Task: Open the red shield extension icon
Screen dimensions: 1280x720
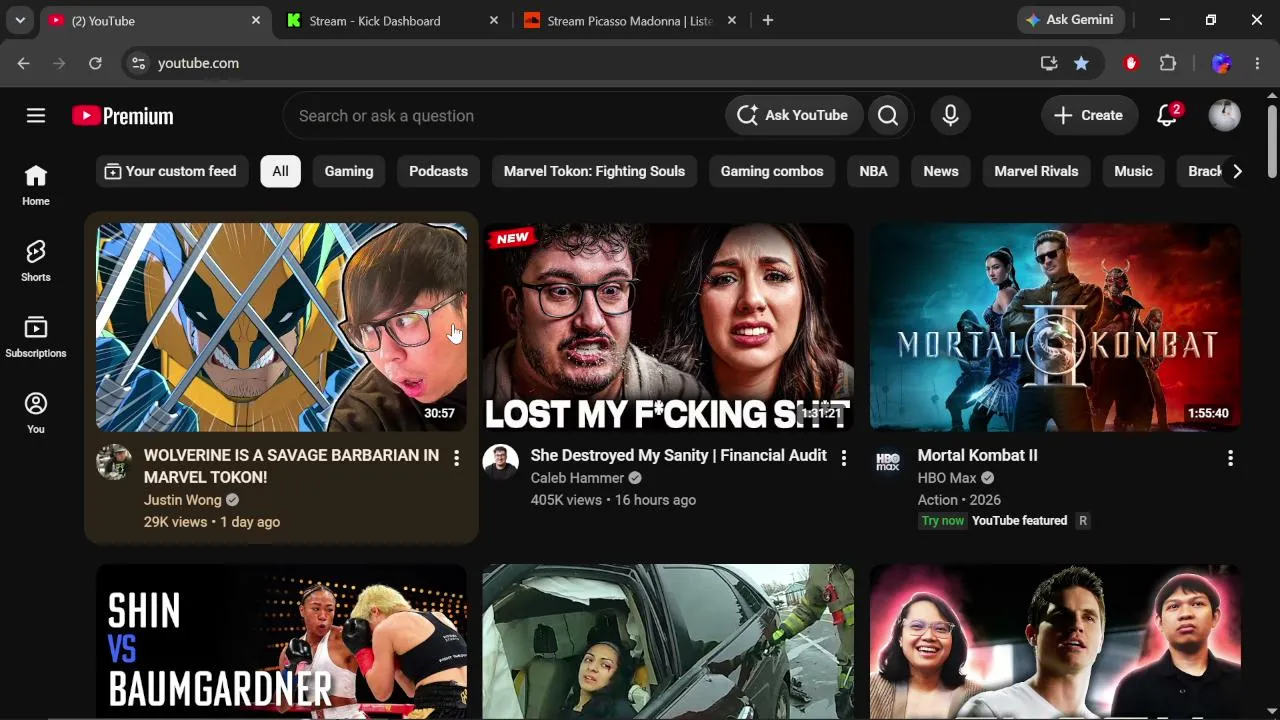Action: coord(1131,63)
